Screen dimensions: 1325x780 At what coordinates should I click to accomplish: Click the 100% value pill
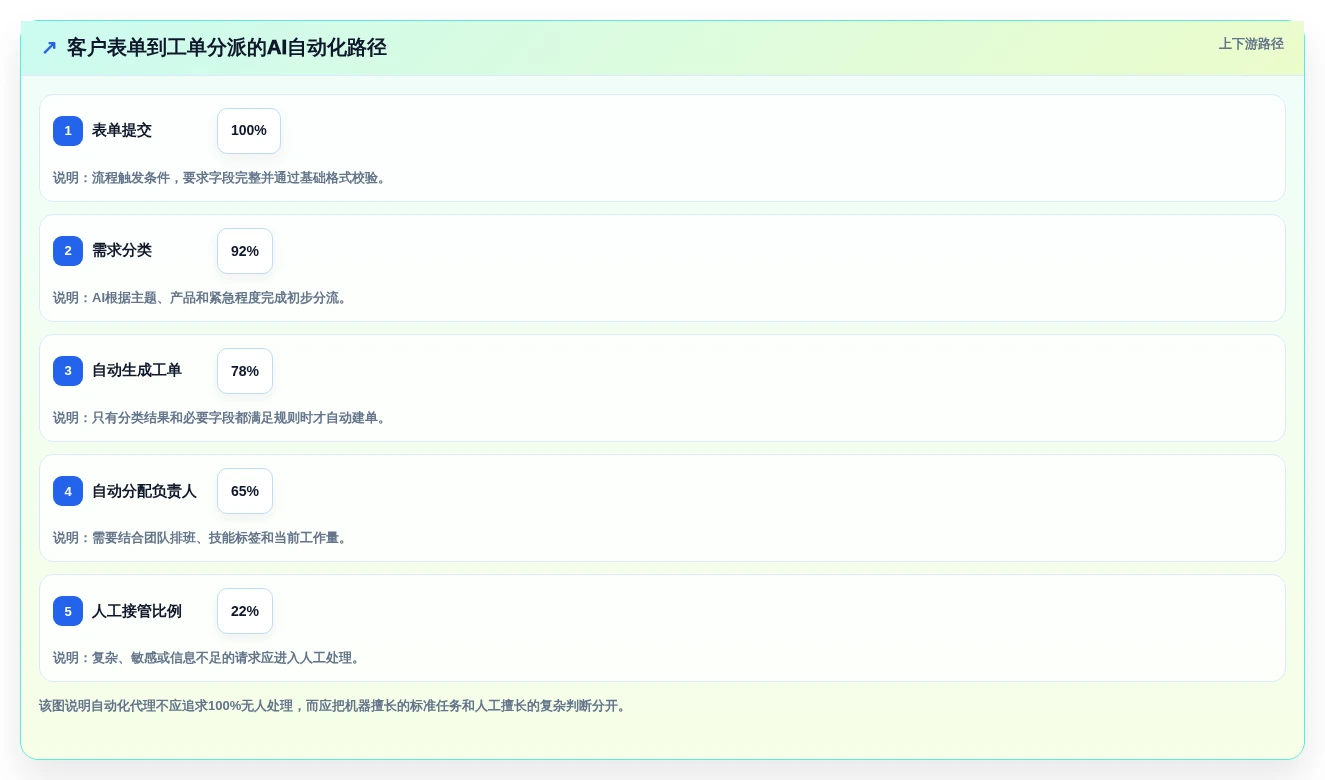249,131
